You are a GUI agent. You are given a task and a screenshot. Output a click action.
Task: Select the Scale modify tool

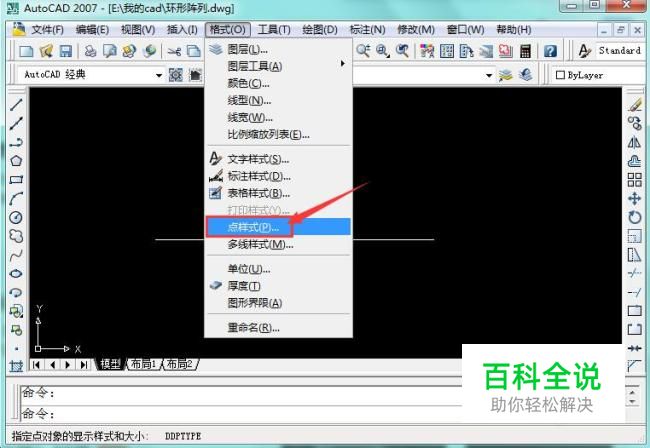point(634,236)
